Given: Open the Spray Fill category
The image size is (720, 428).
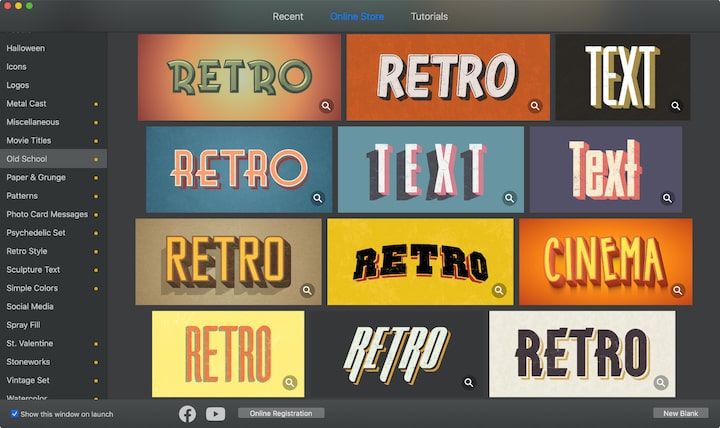Looking at the screenshot, I should (x=53, y=325).
